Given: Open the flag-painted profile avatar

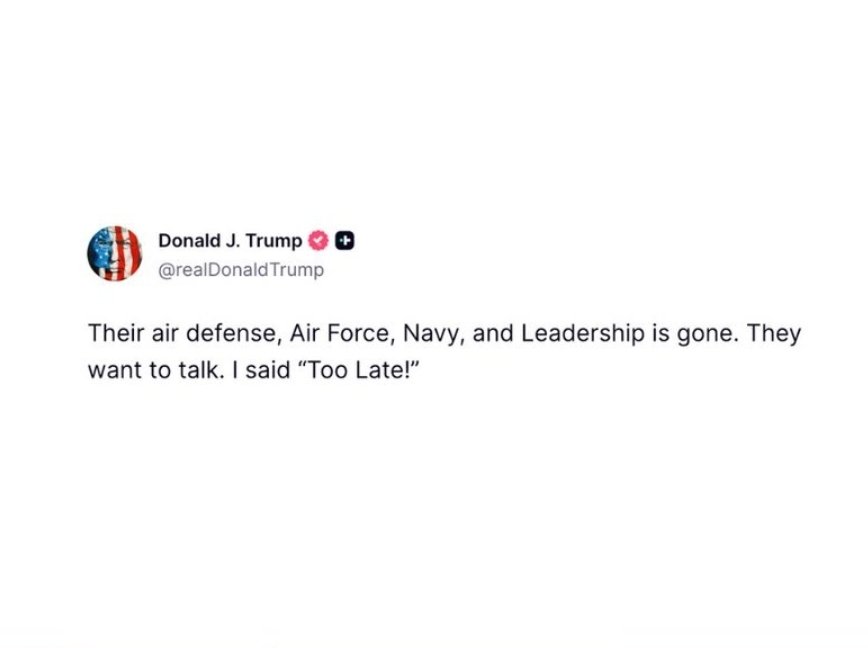Looking at the screenshot, I should (x=115, y=253).
